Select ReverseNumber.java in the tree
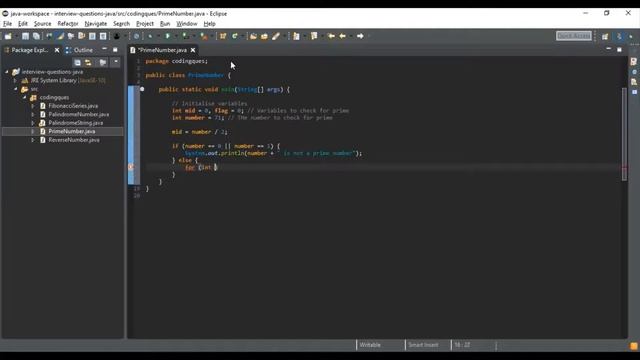640x360 pixels. click(x=74, y=140)
